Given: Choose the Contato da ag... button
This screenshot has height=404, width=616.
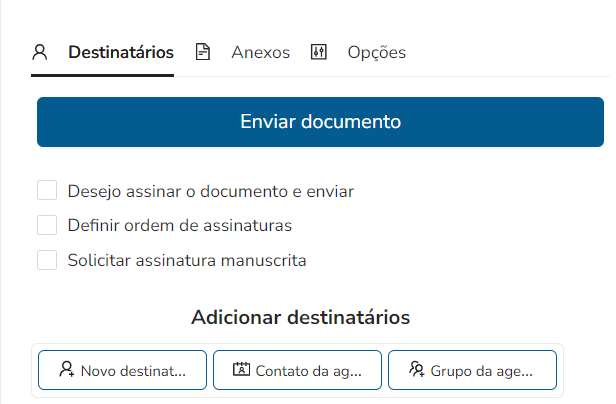Looking at the screenshot, I should tap(297, 370).
